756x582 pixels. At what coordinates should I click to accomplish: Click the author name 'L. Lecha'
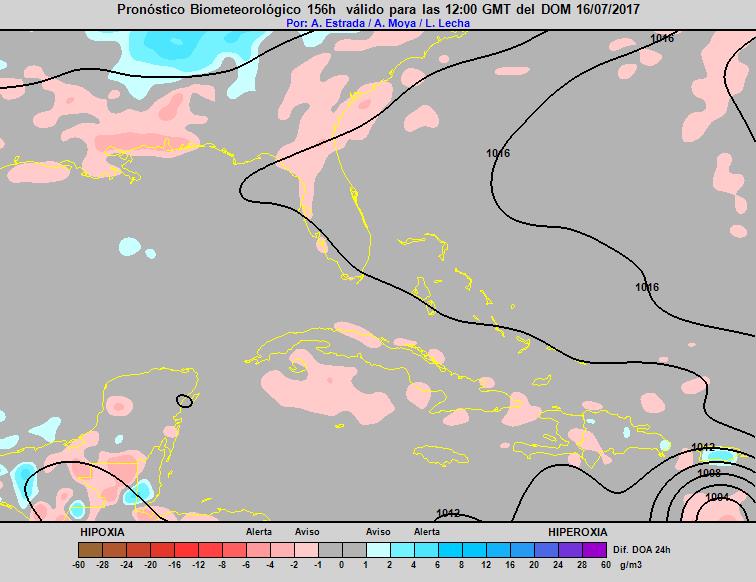pyautogui.click(x=447, y=23)
